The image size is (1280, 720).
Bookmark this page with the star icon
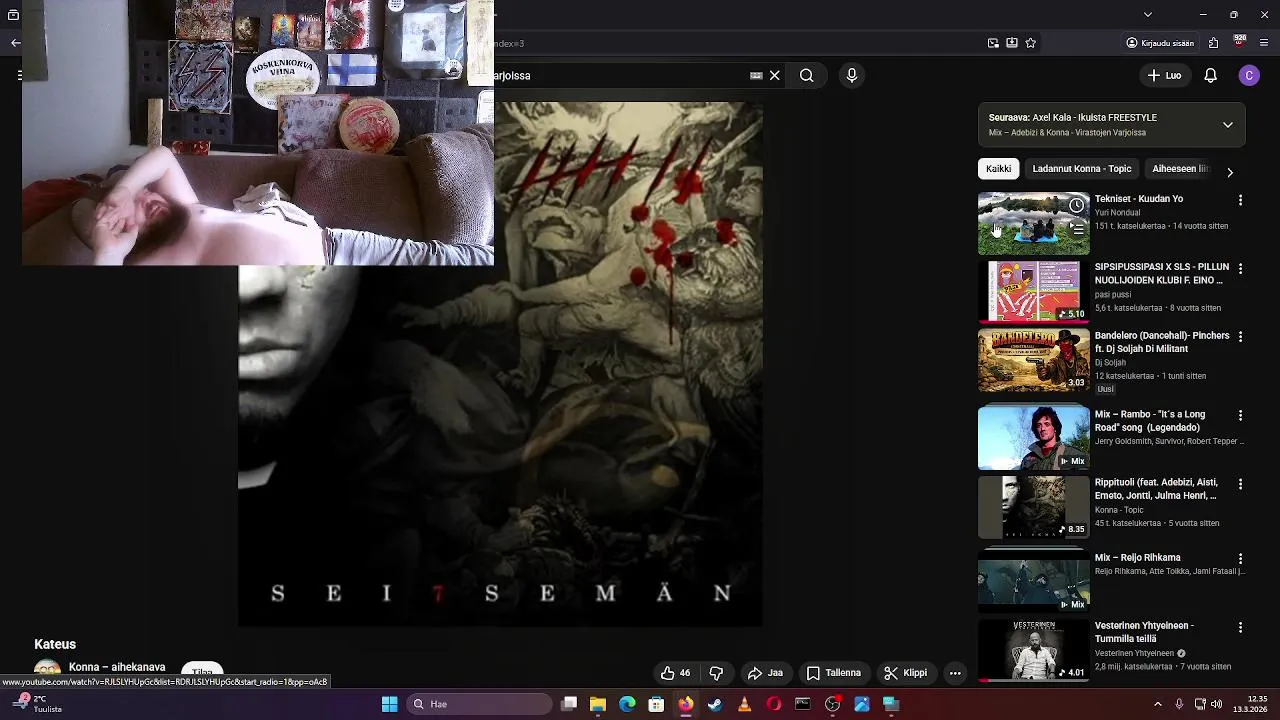click(x=1031, y=43)
